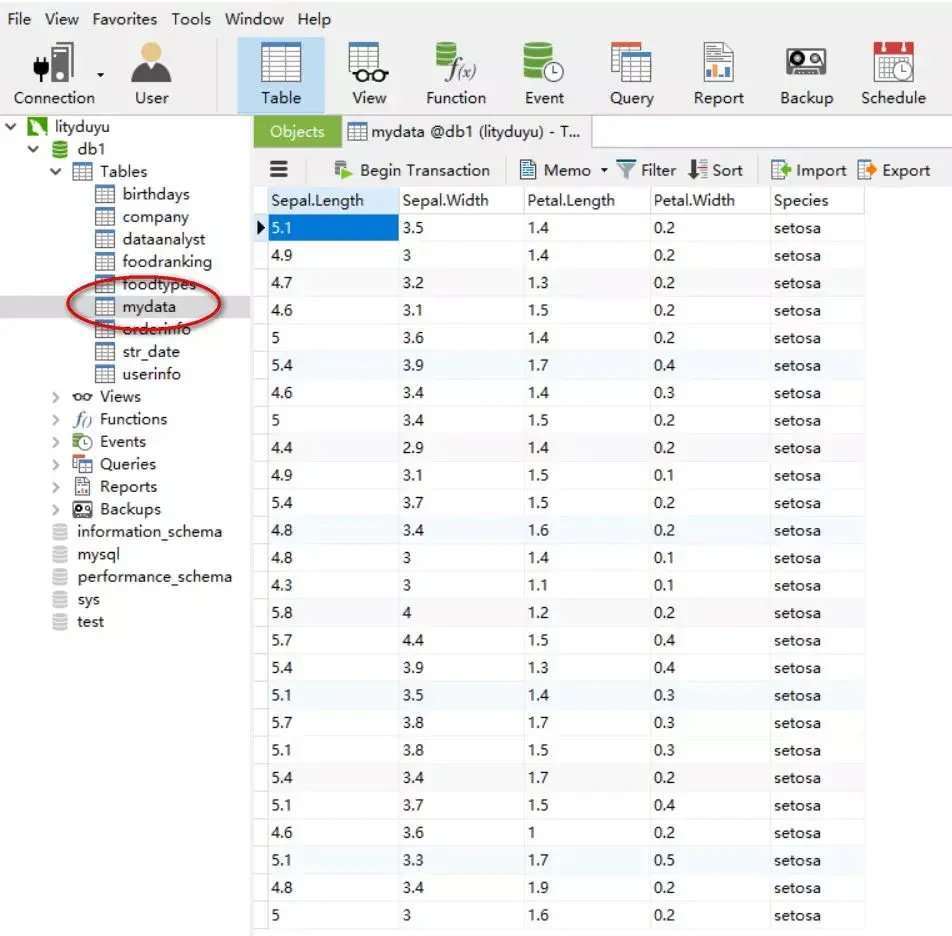Click the Export button
952x936 pixels.
(x=893, y=170)
